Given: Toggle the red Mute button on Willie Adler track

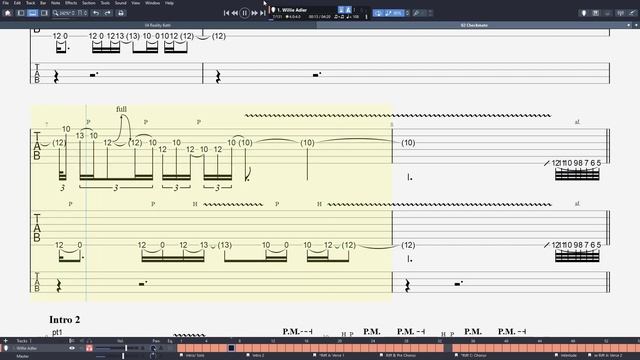Looking at the screenshot, I should point(89,348).
